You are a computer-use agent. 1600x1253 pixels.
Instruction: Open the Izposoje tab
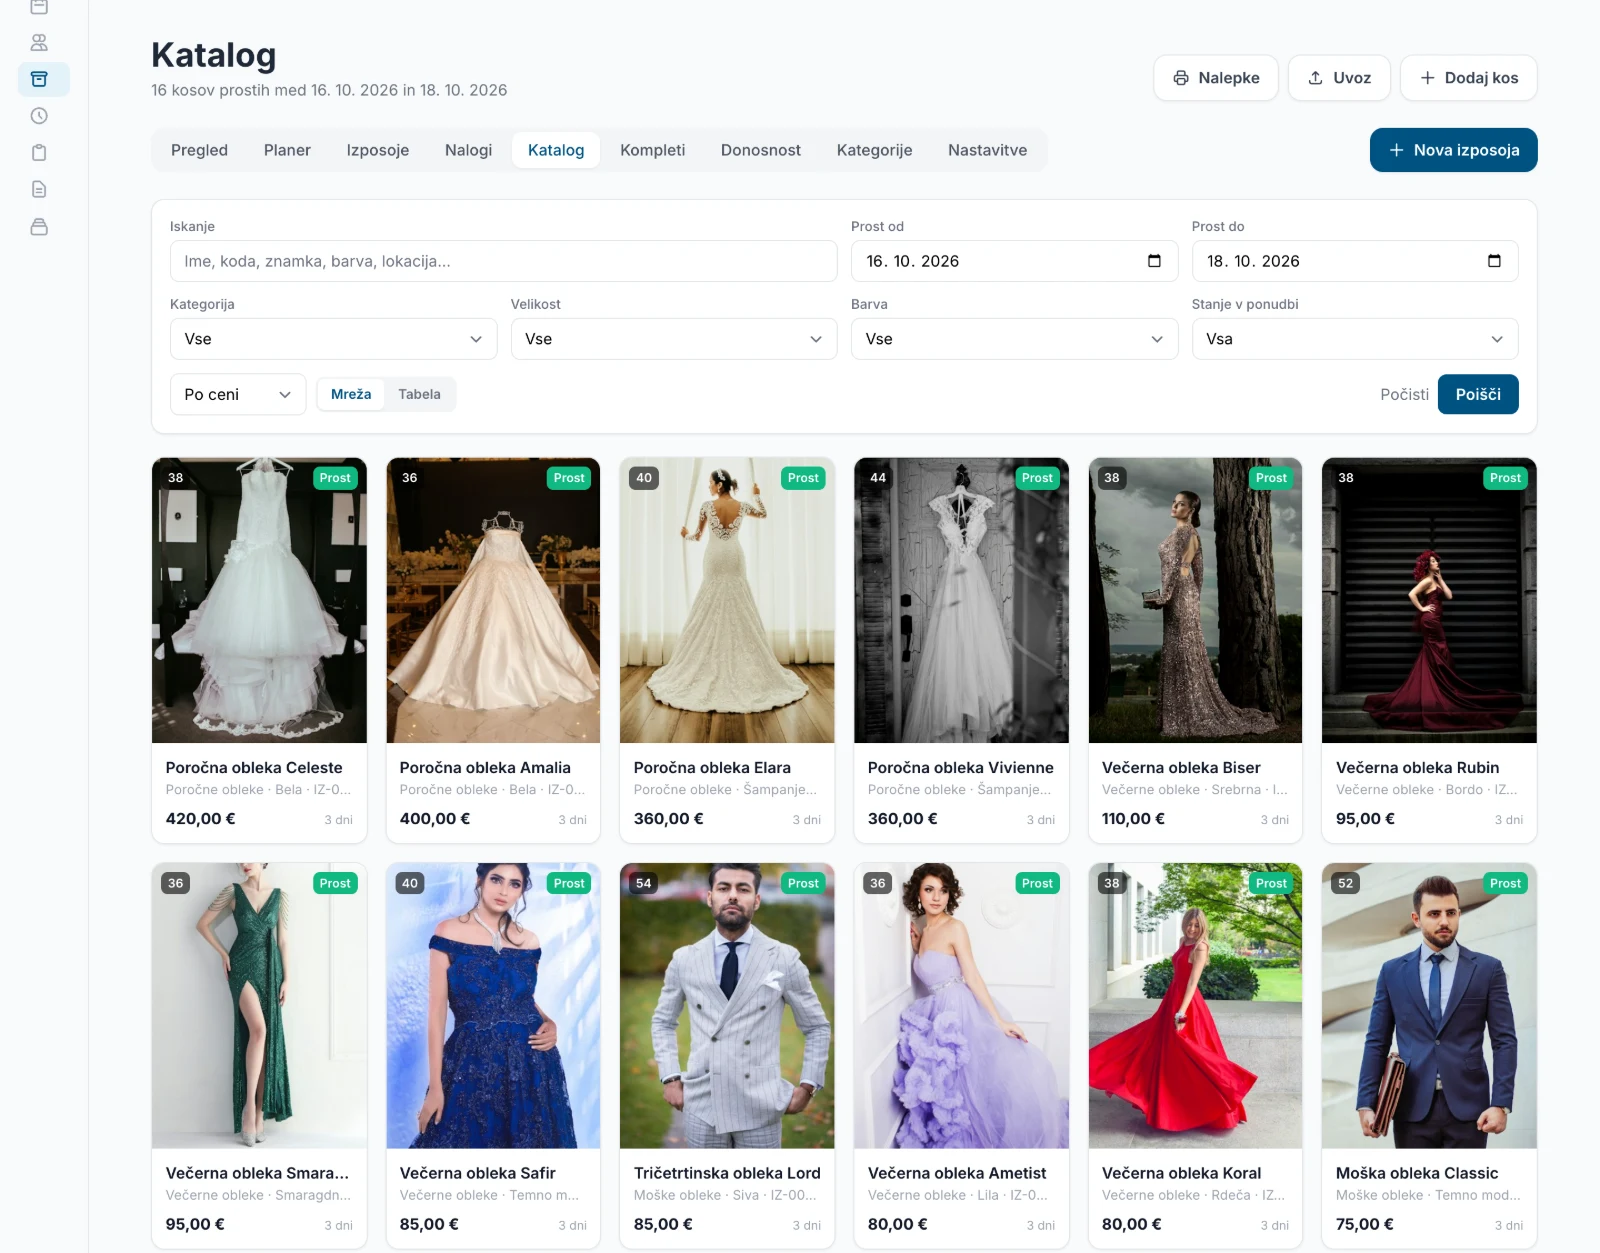tap(377, 150)
